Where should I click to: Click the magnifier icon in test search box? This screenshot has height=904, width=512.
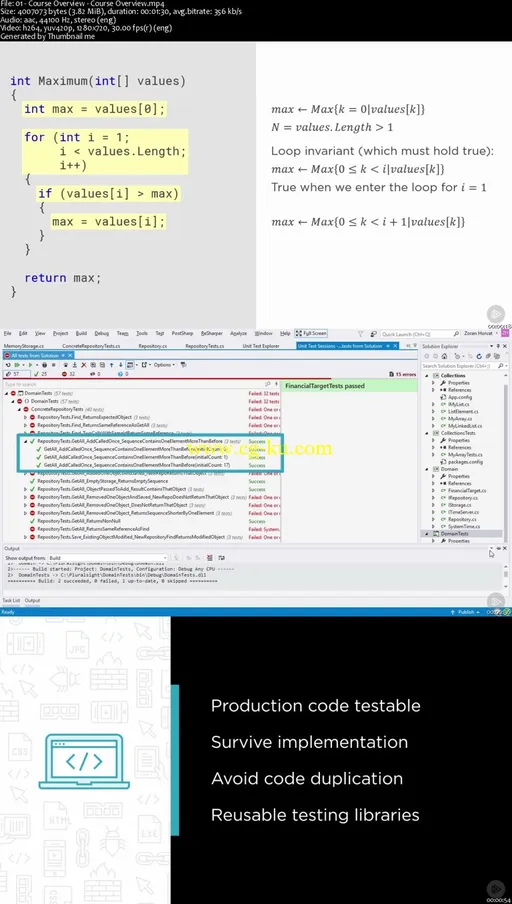point(268,384)
